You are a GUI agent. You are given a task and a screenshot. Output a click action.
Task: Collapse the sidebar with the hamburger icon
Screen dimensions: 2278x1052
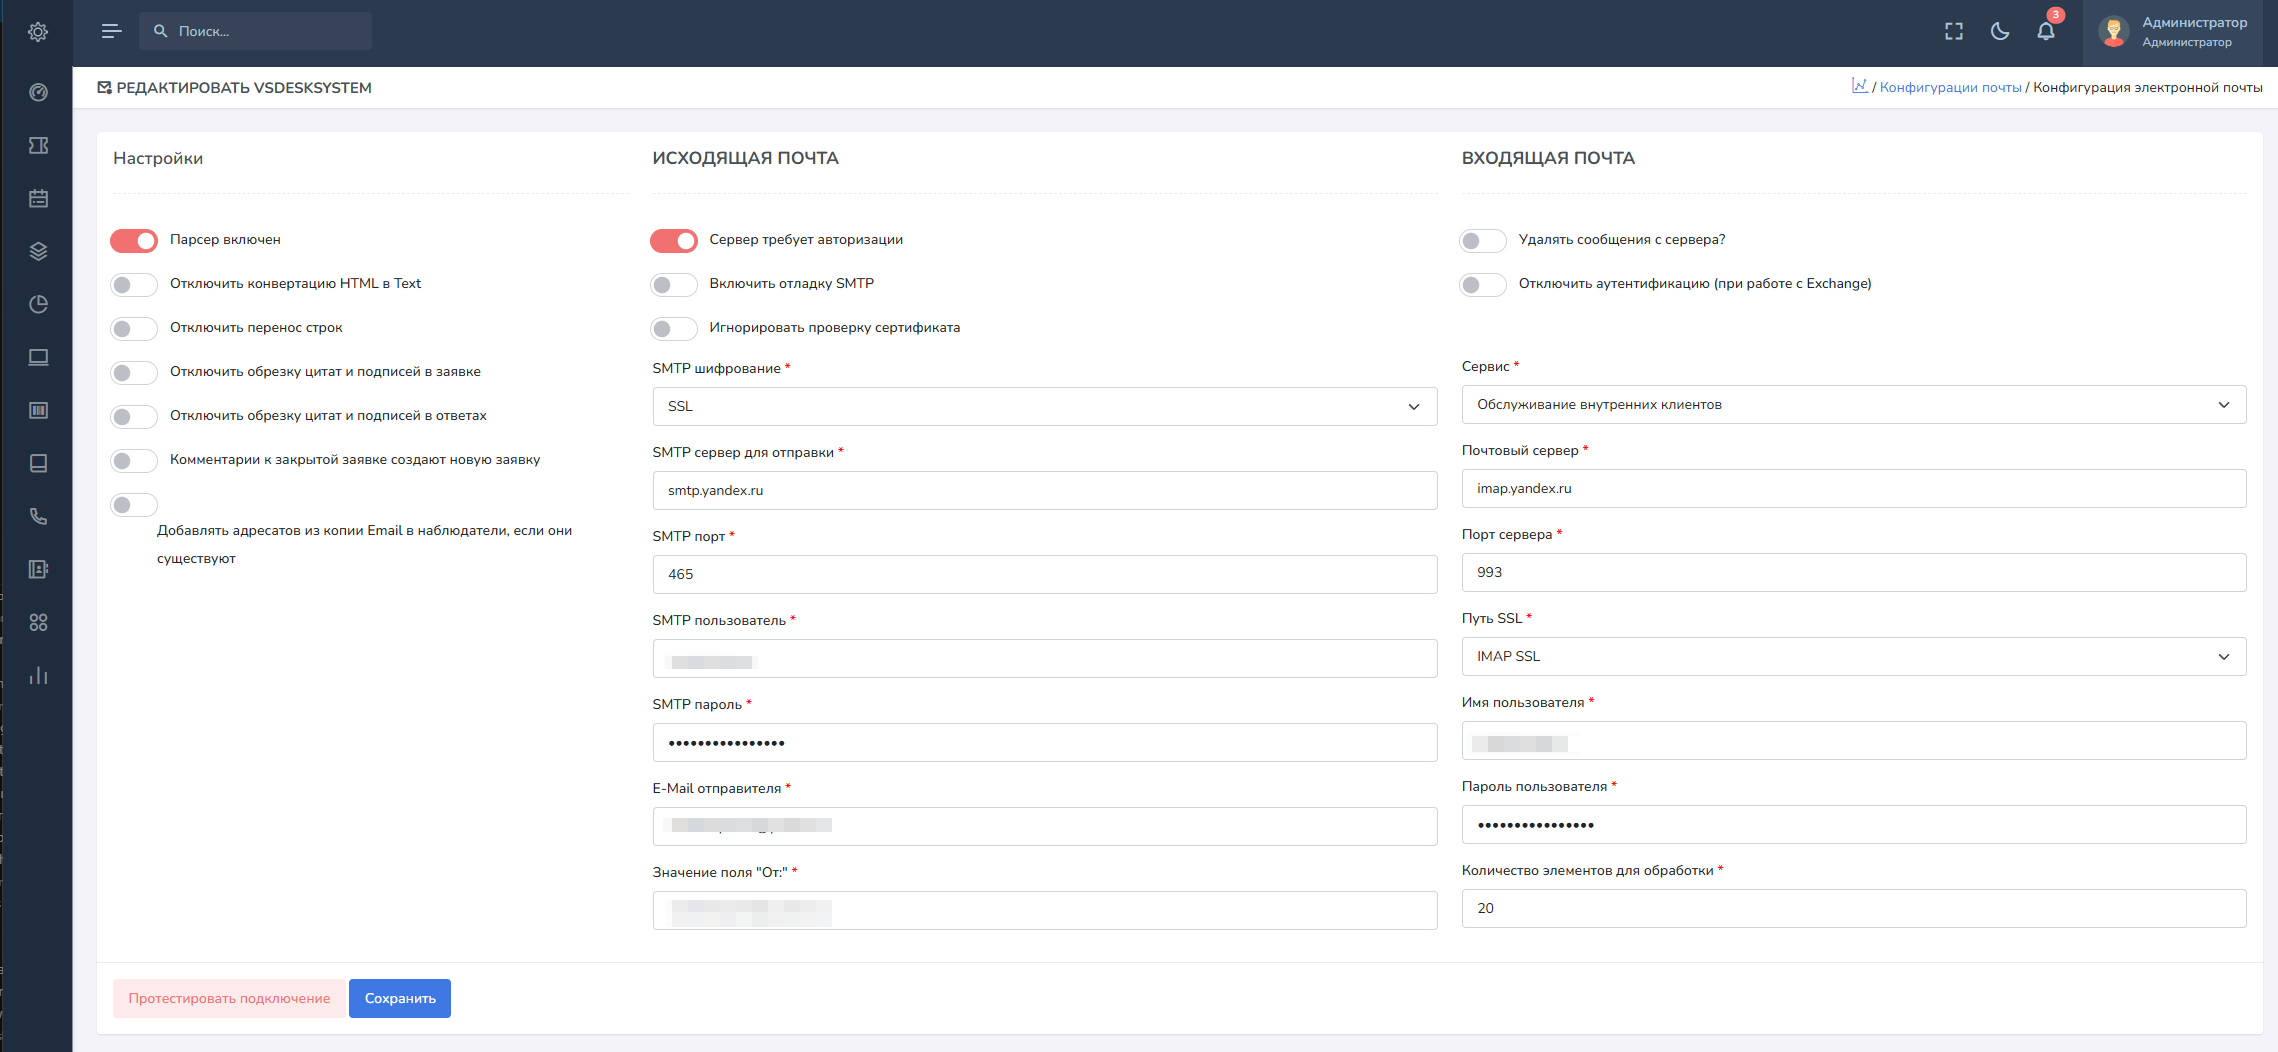111,31
